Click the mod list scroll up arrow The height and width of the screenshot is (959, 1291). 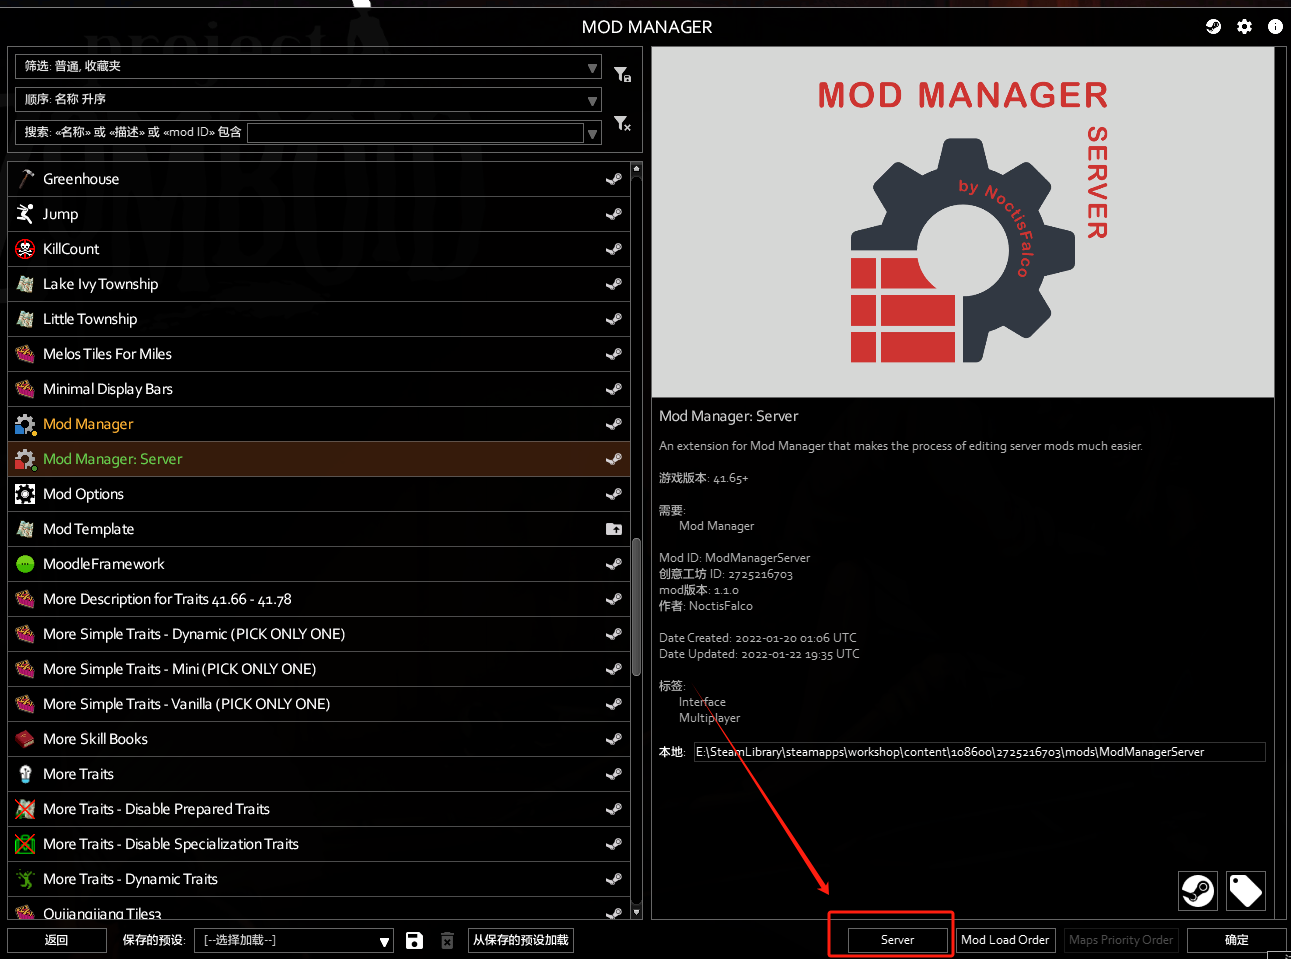click(x=636, y=171)
